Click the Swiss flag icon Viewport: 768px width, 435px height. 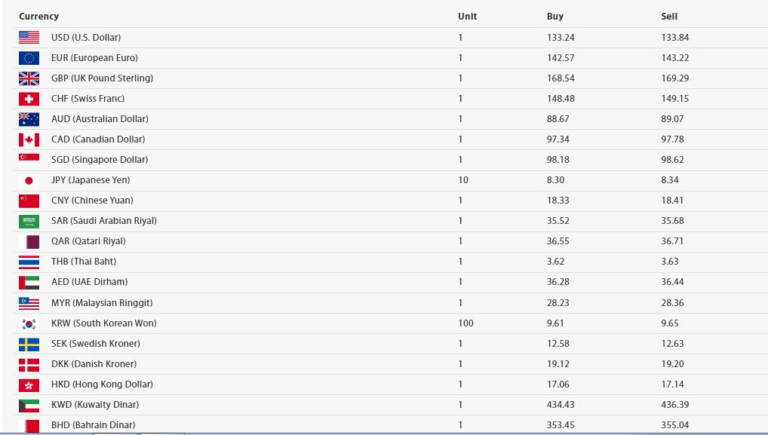point(28,99)
